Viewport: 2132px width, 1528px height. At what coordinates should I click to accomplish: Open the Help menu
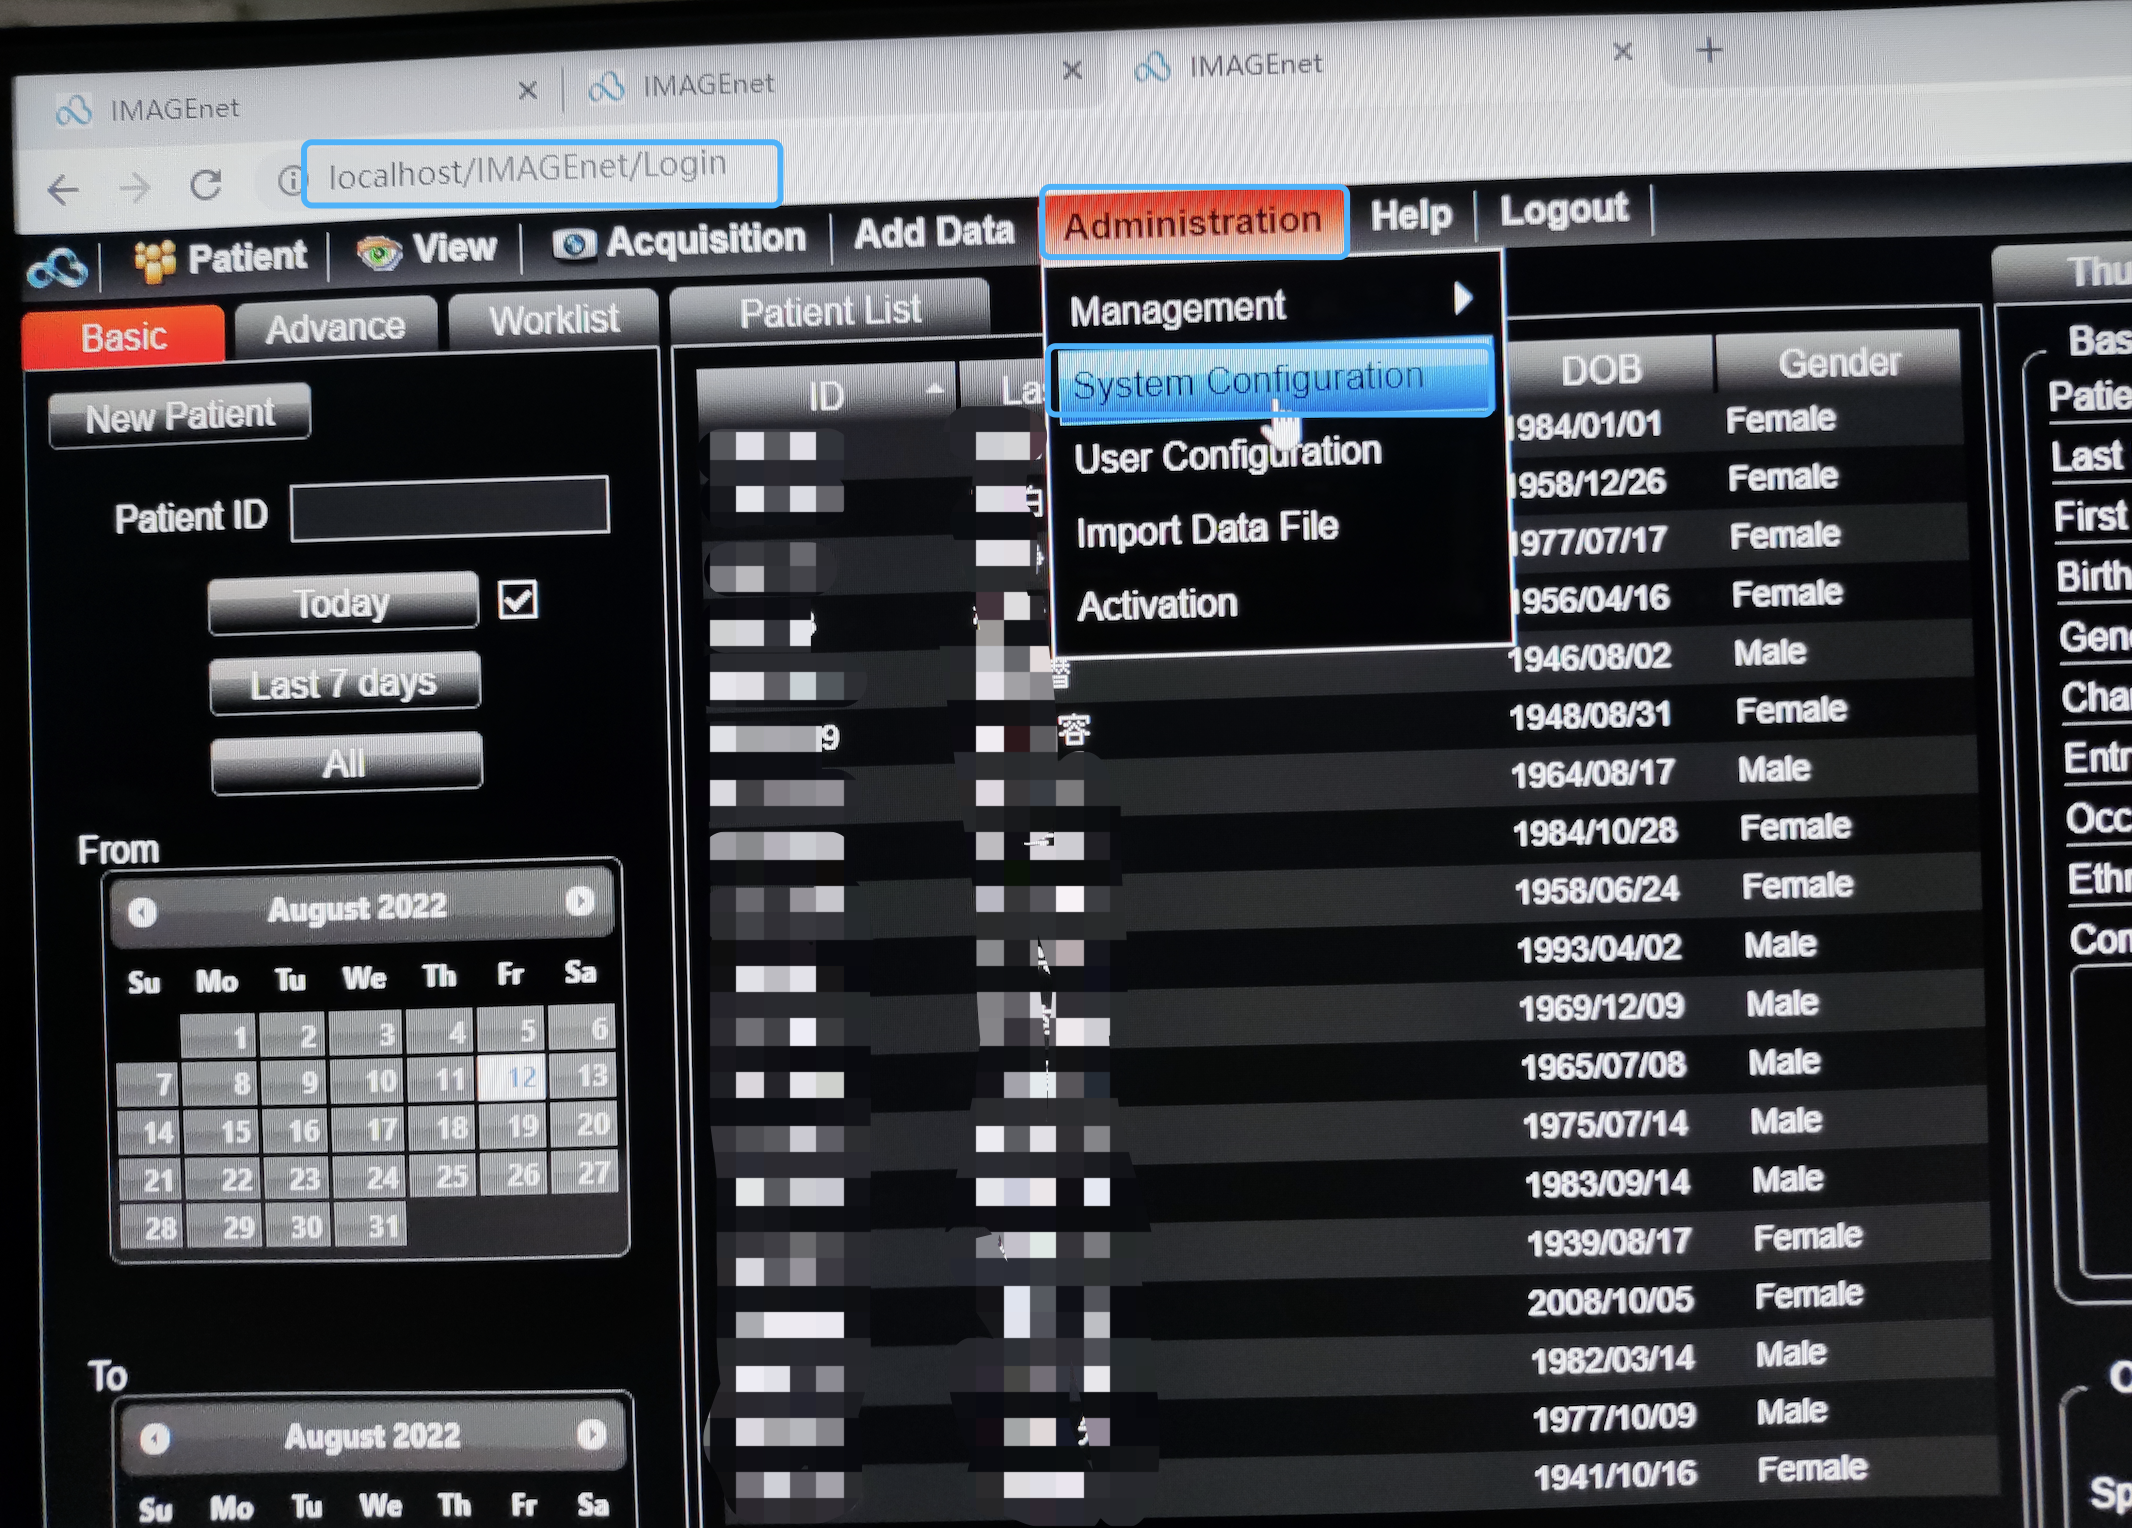(1411, 215)
